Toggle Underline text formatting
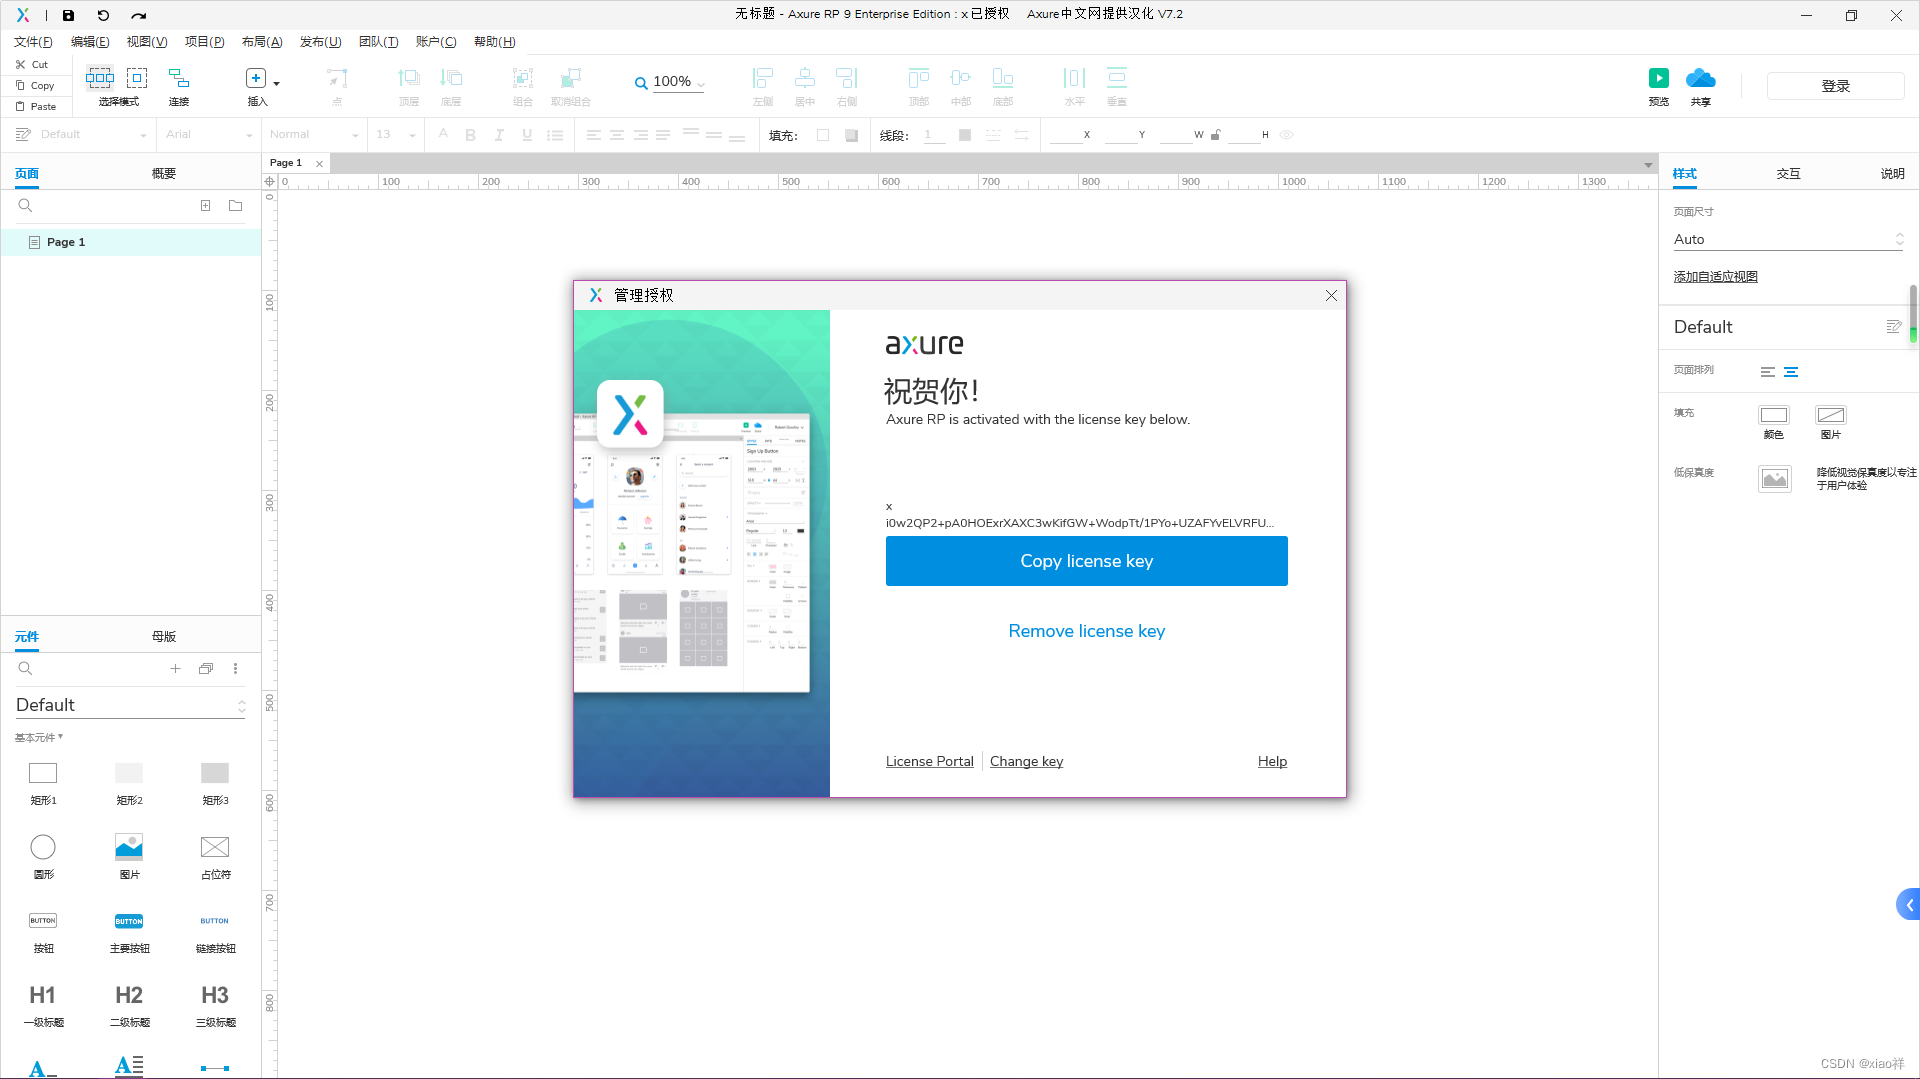 tap(527, 135)
